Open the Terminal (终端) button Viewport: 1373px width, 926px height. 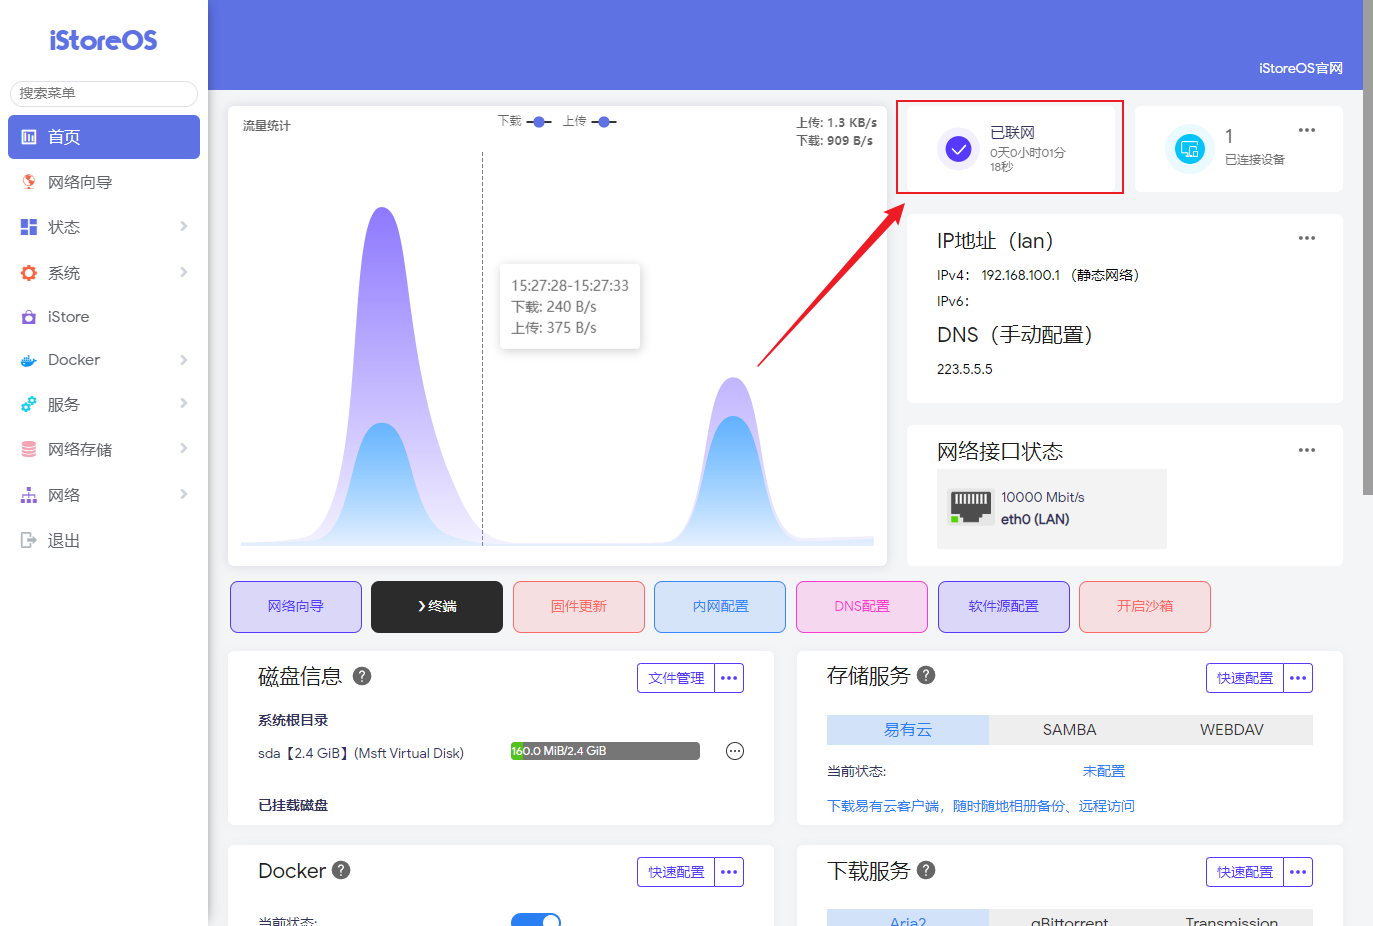pos(437,607)
